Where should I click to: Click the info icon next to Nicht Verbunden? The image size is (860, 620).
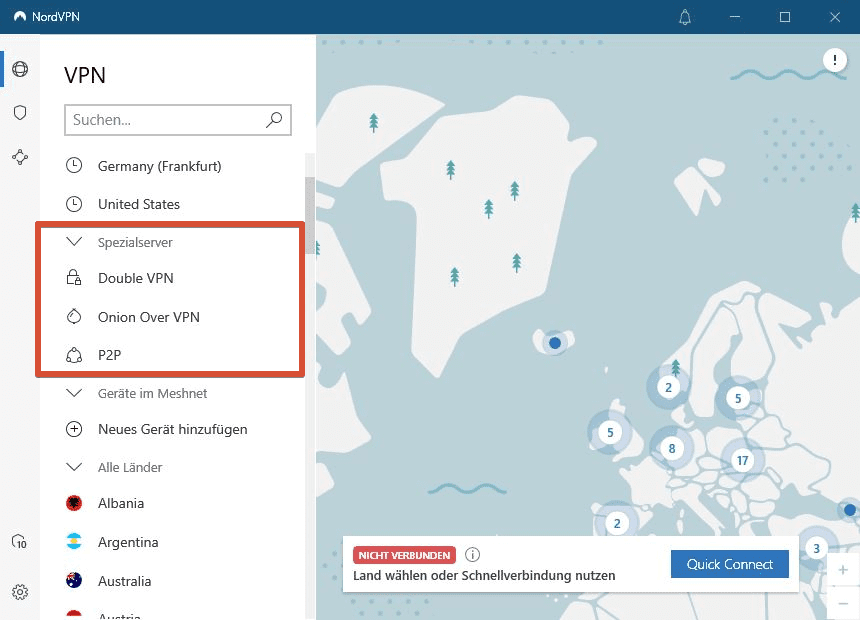pyautogui.click(x=472, y=555)
